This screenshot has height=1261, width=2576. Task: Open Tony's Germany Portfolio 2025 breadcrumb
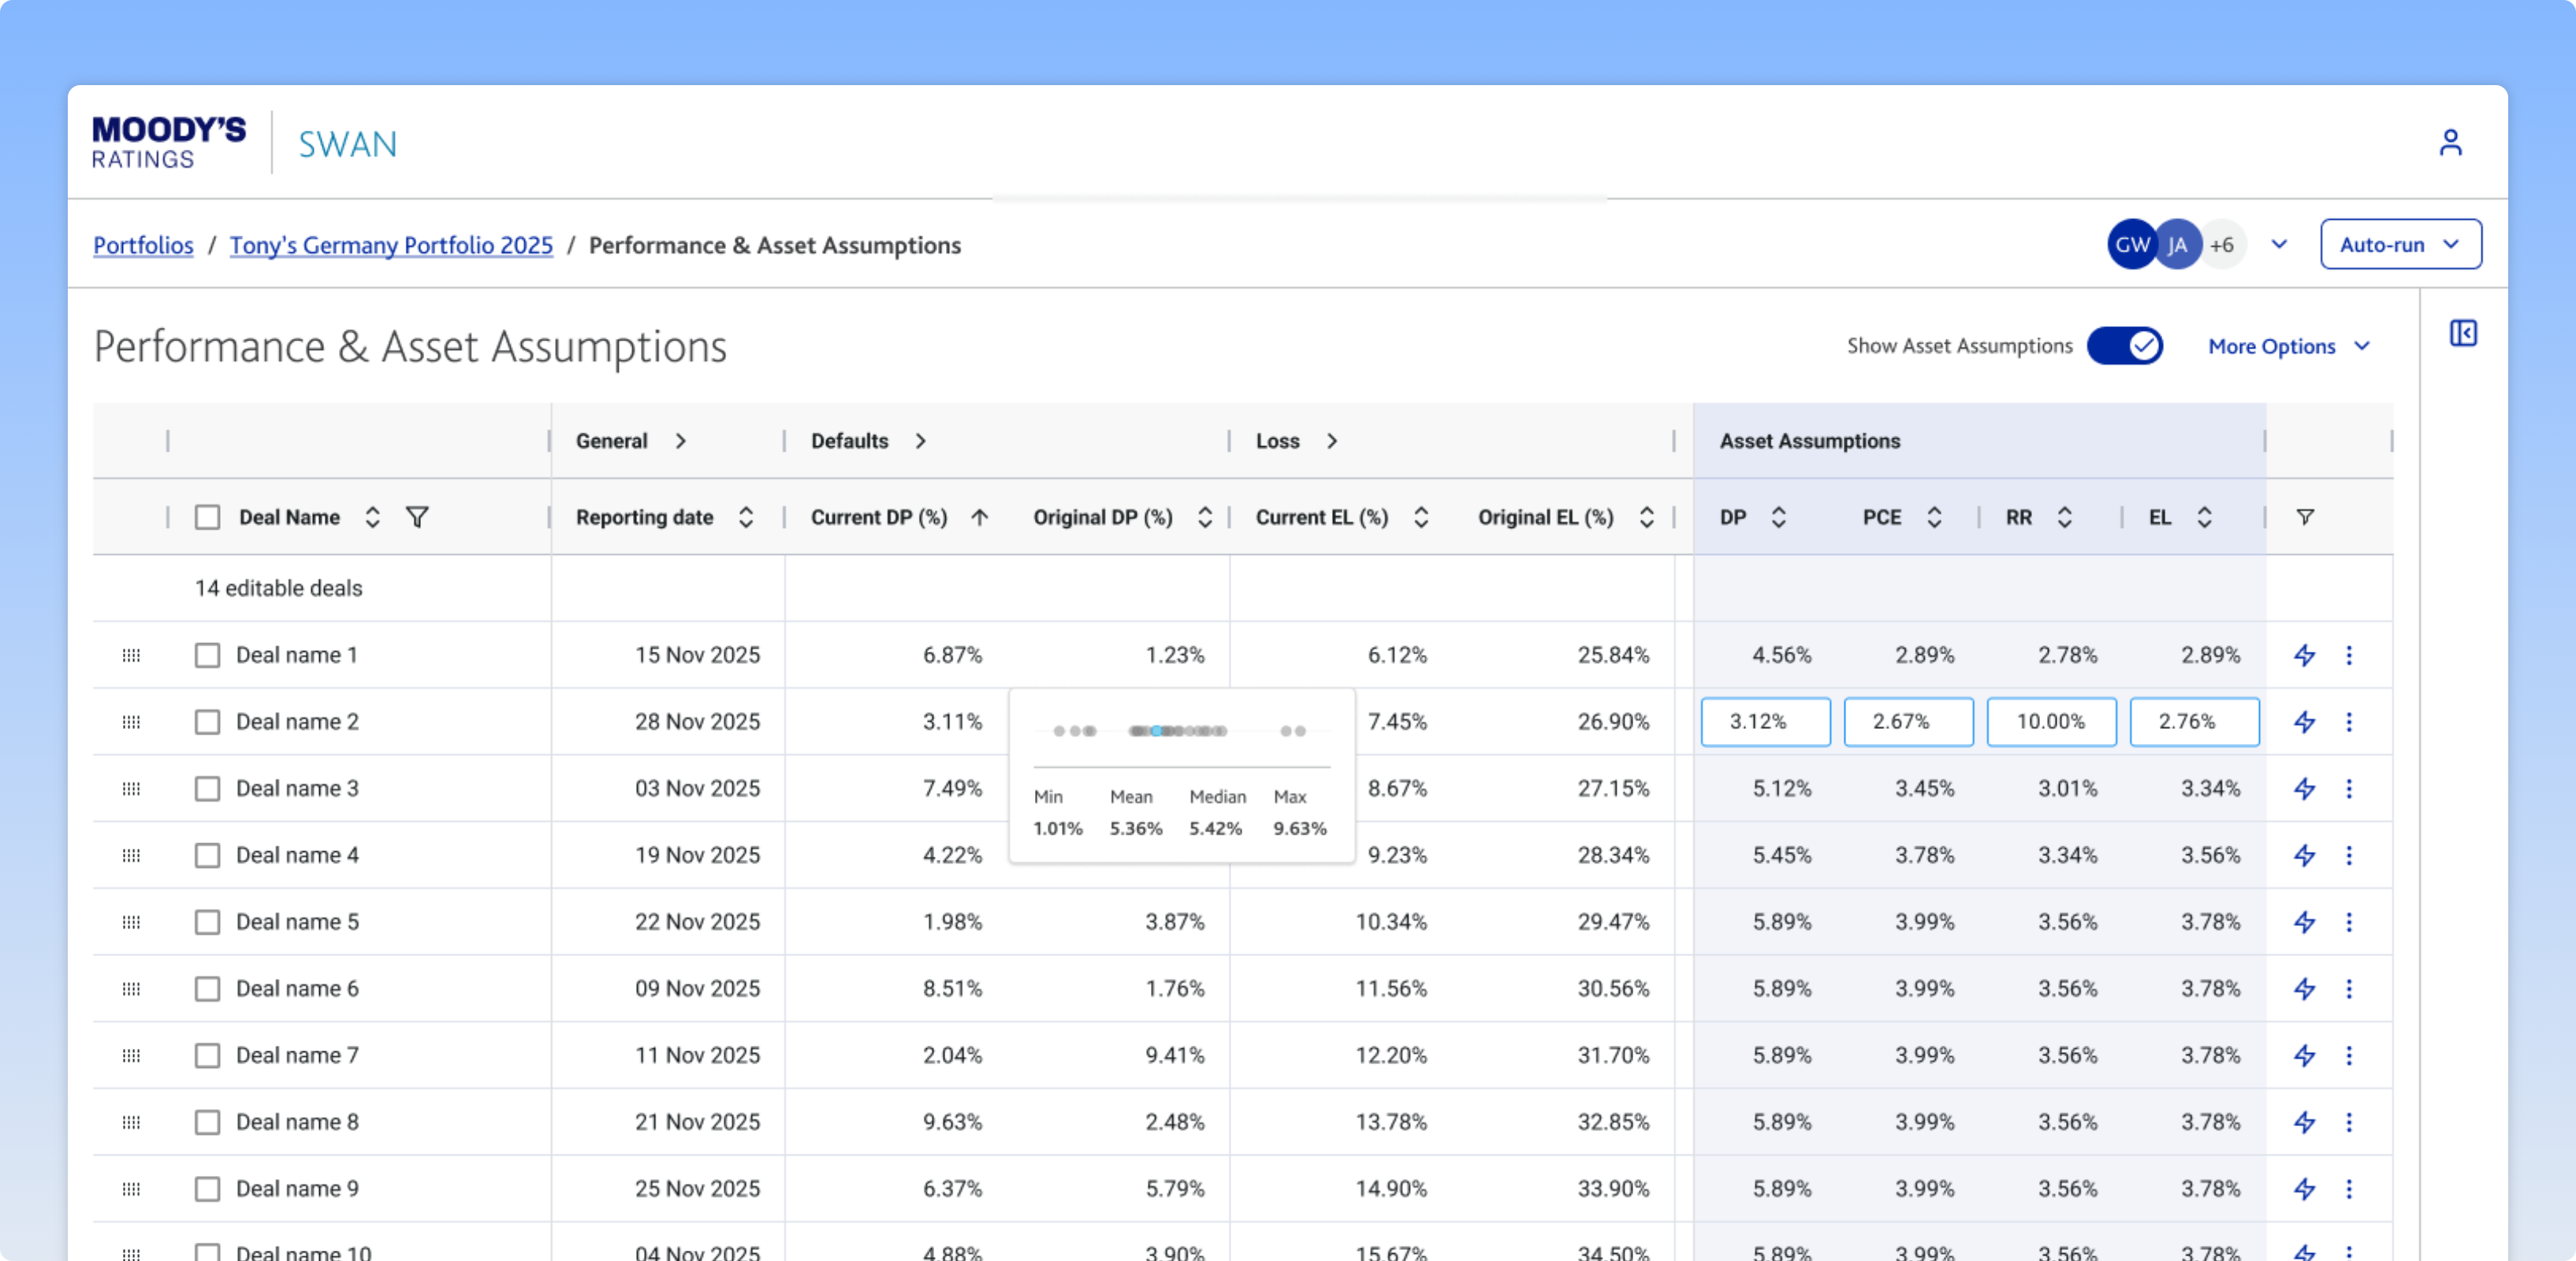[391, 245]
